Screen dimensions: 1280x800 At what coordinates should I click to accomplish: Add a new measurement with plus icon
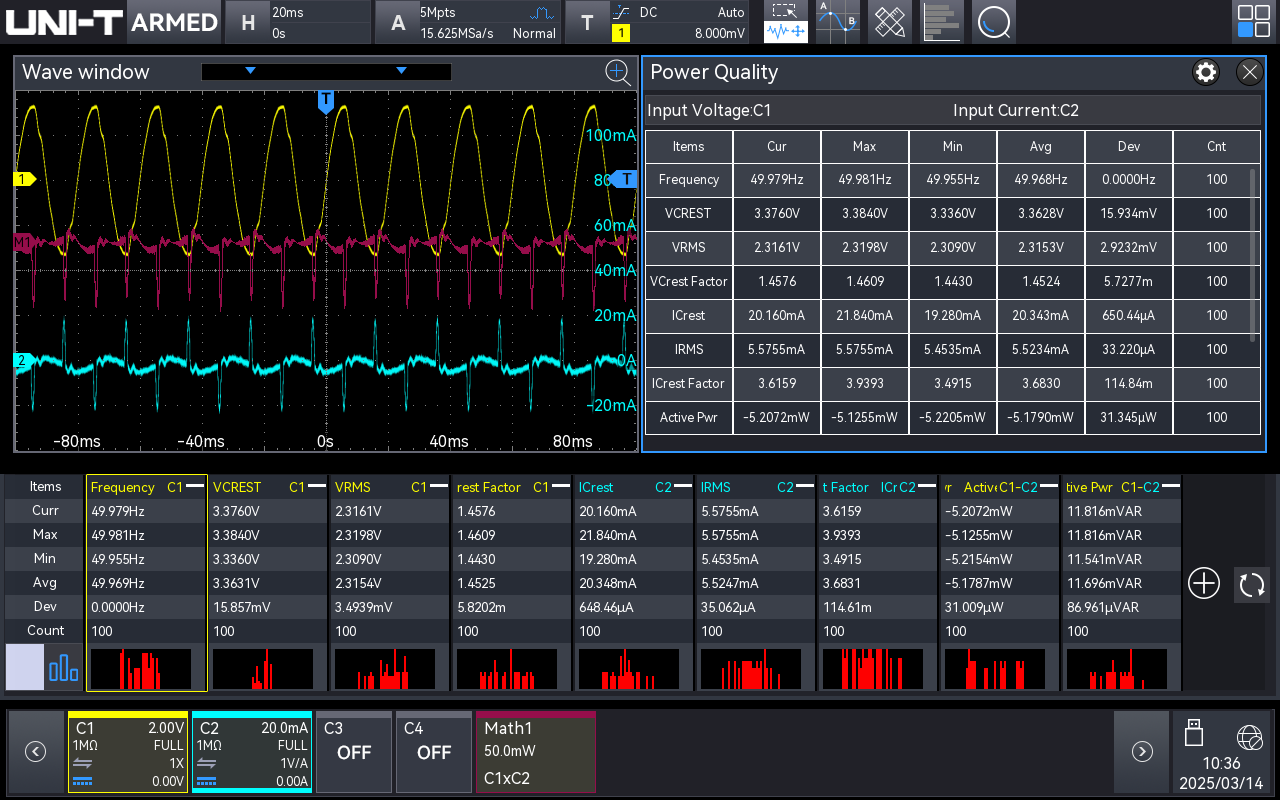(x=1204, y=584)
